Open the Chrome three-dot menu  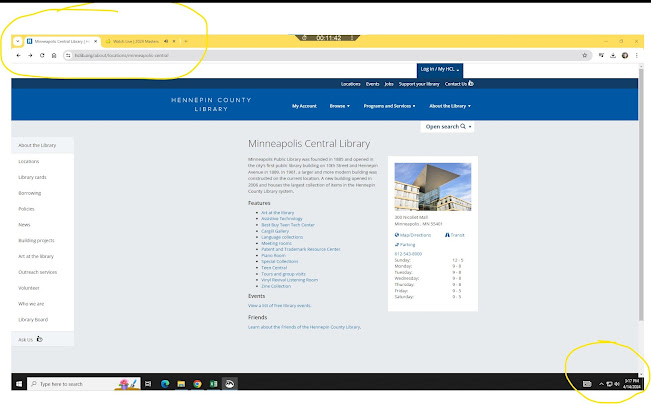coord(636,55)
